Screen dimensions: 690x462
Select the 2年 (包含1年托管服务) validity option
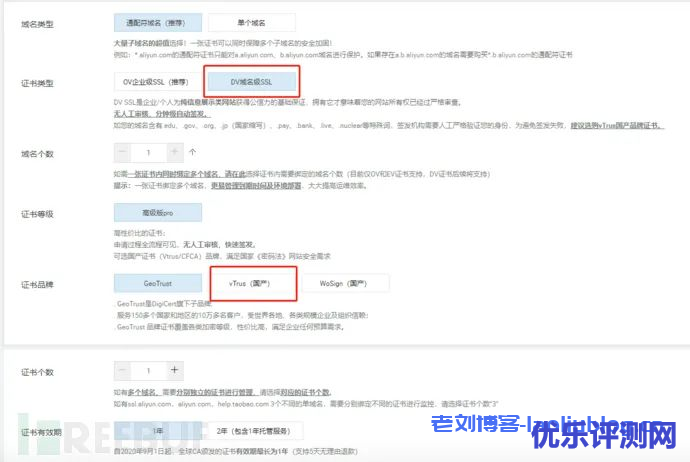coord(253,431)
